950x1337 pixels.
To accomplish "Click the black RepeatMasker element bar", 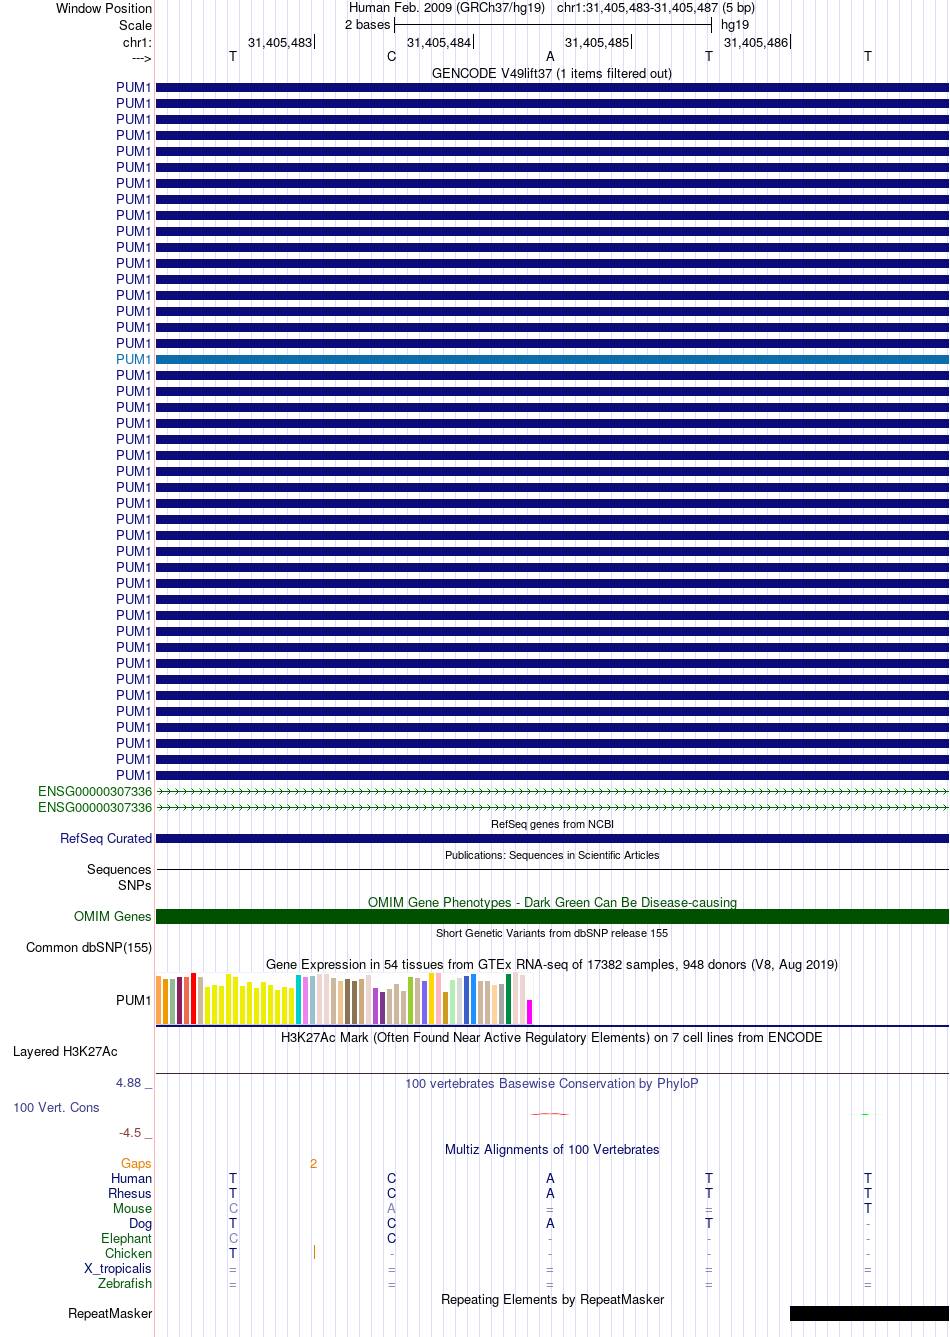I will pos(869,1313).
